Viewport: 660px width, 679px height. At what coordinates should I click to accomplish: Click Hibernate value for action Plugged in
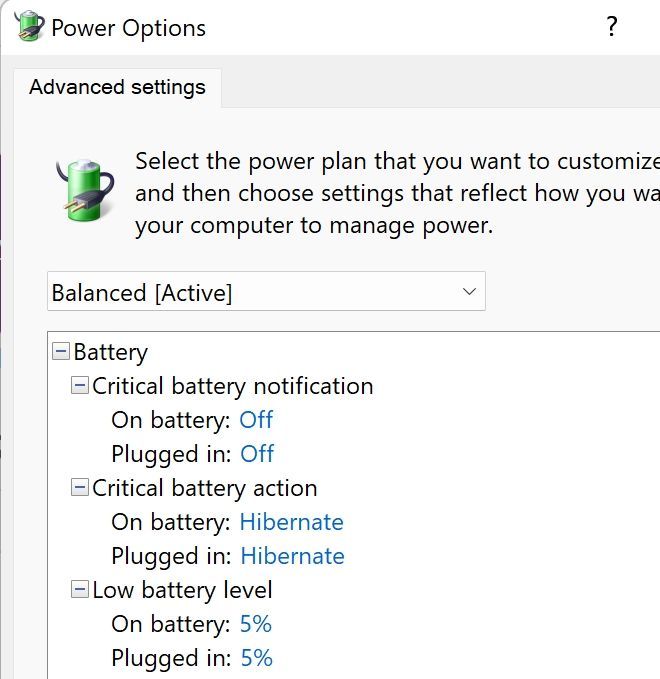coord(292,556)
